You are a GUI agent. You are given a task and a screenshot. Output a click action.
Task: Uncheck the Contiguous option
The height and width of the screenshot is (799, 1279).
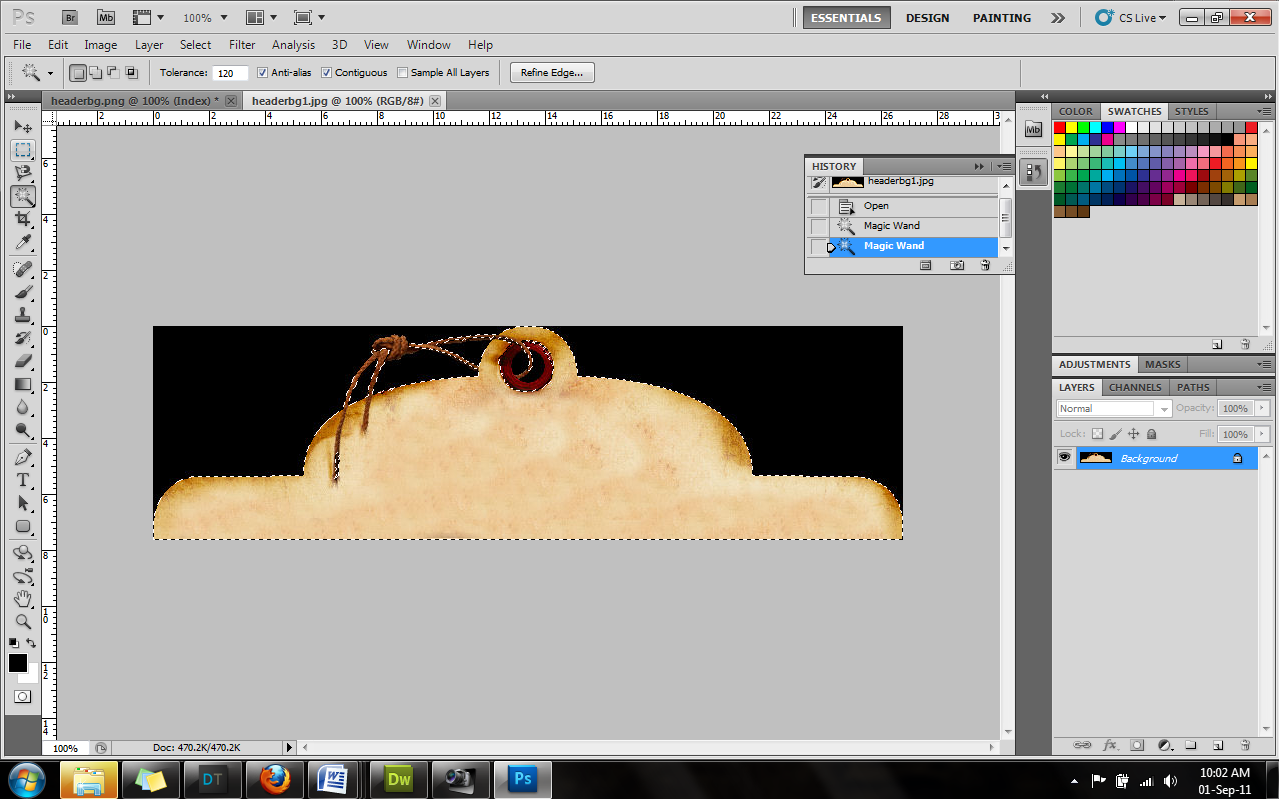tap(327, 73)
